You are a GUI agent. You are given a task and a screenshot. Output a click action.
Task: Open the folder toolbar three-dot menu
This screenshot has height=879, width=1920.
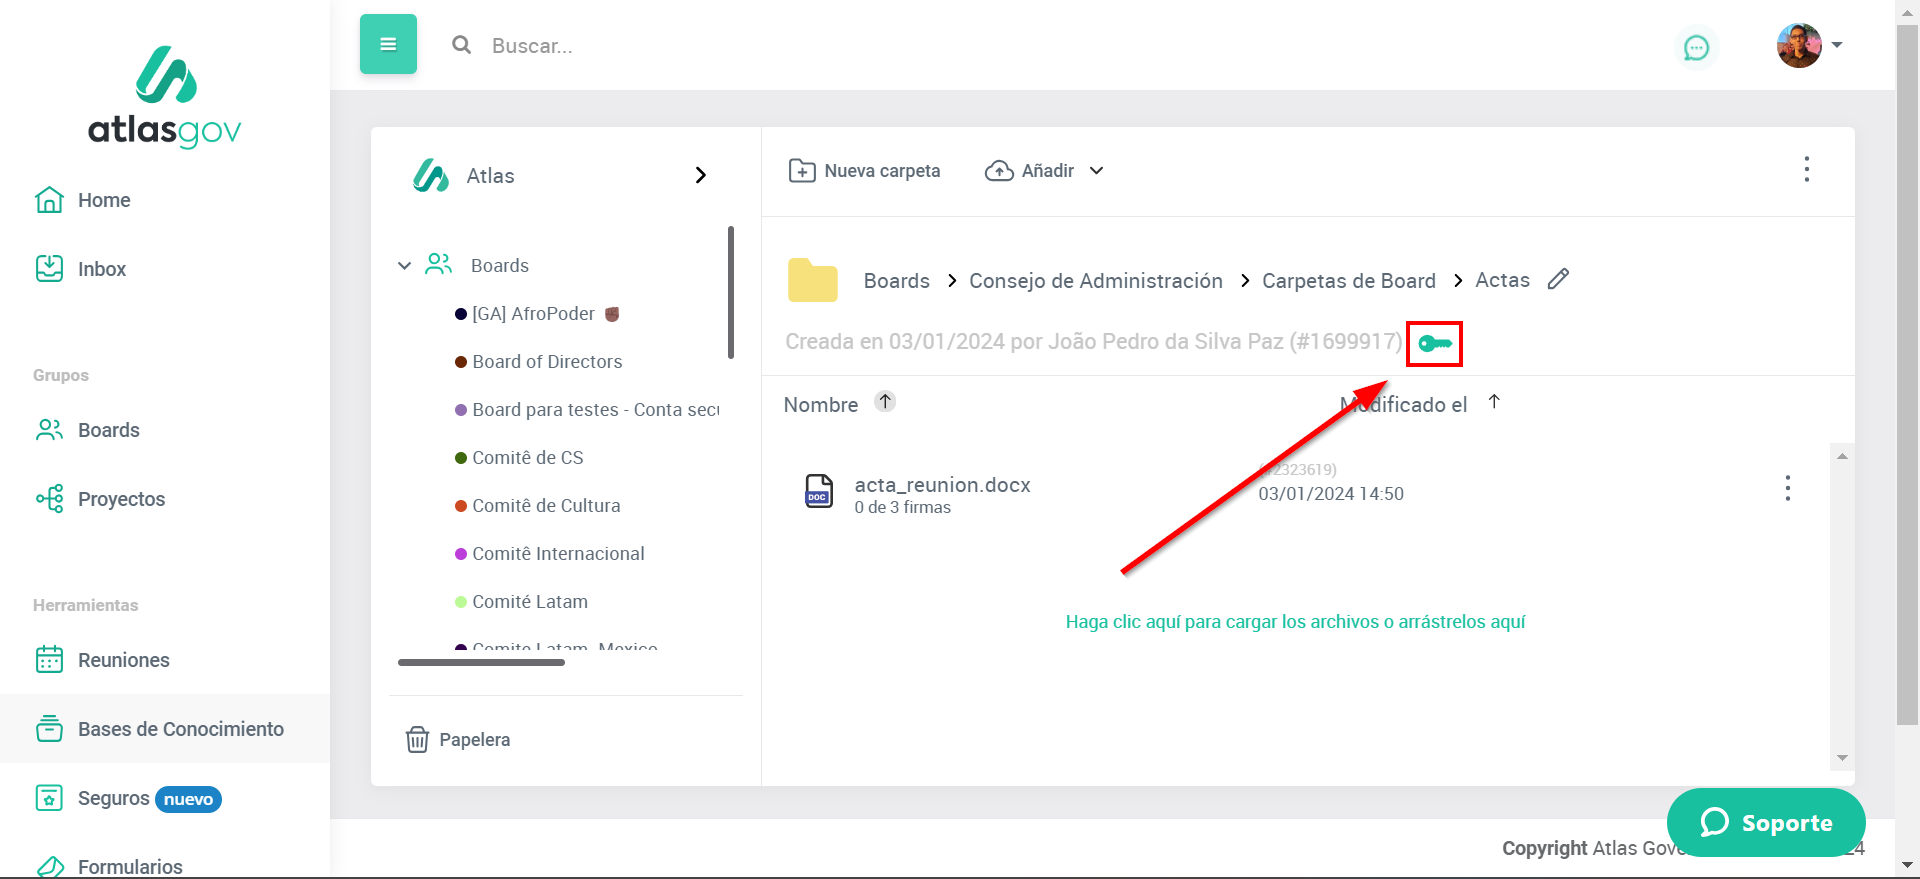pos(1806,170)
